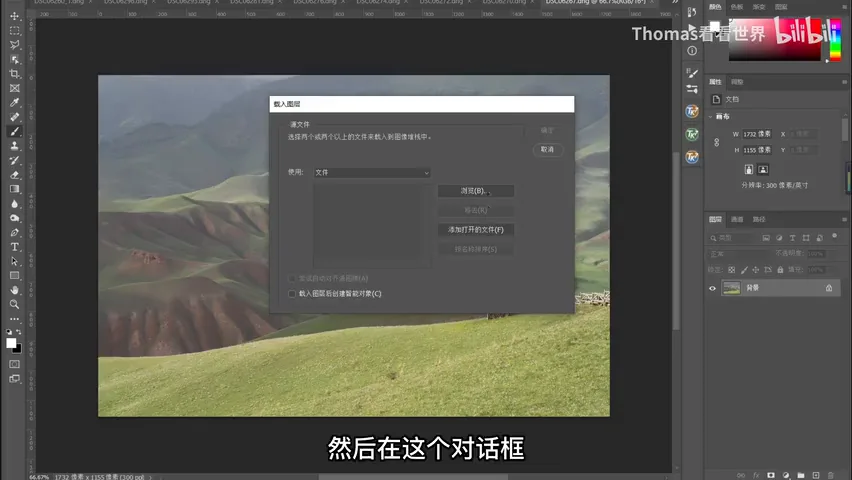Select the Rectangle shape tool
This screenshot has width=852, height=480.
[15, 276]
